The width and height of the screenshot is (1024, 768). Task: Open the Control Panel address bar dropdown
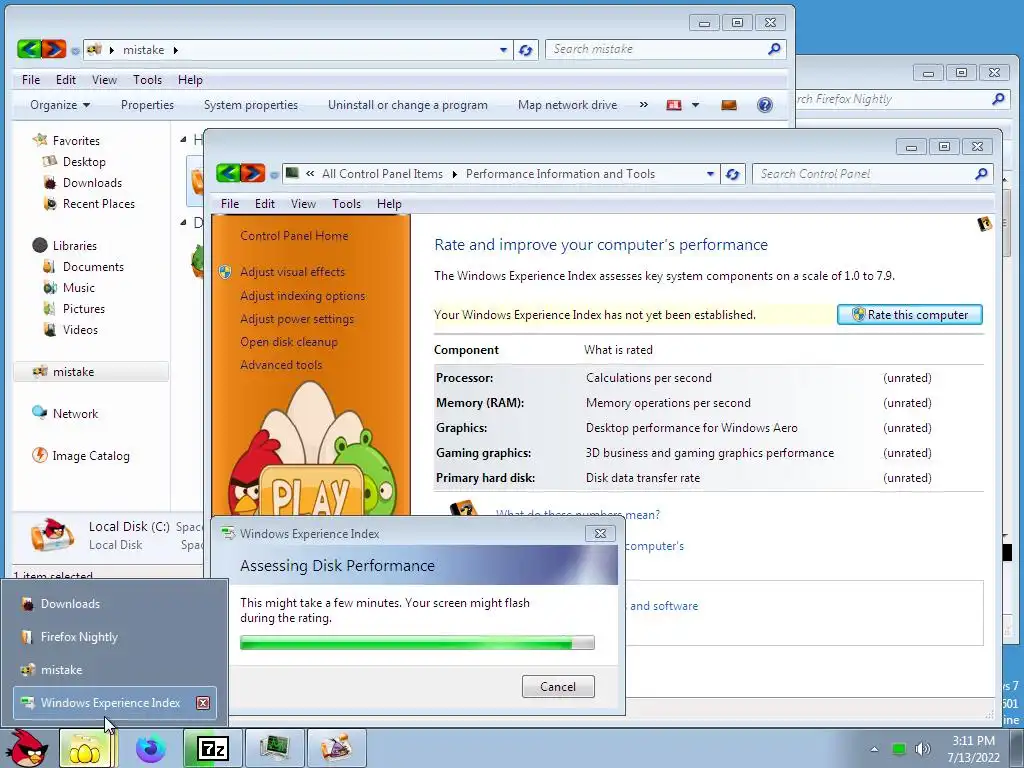tap(711, 174)
